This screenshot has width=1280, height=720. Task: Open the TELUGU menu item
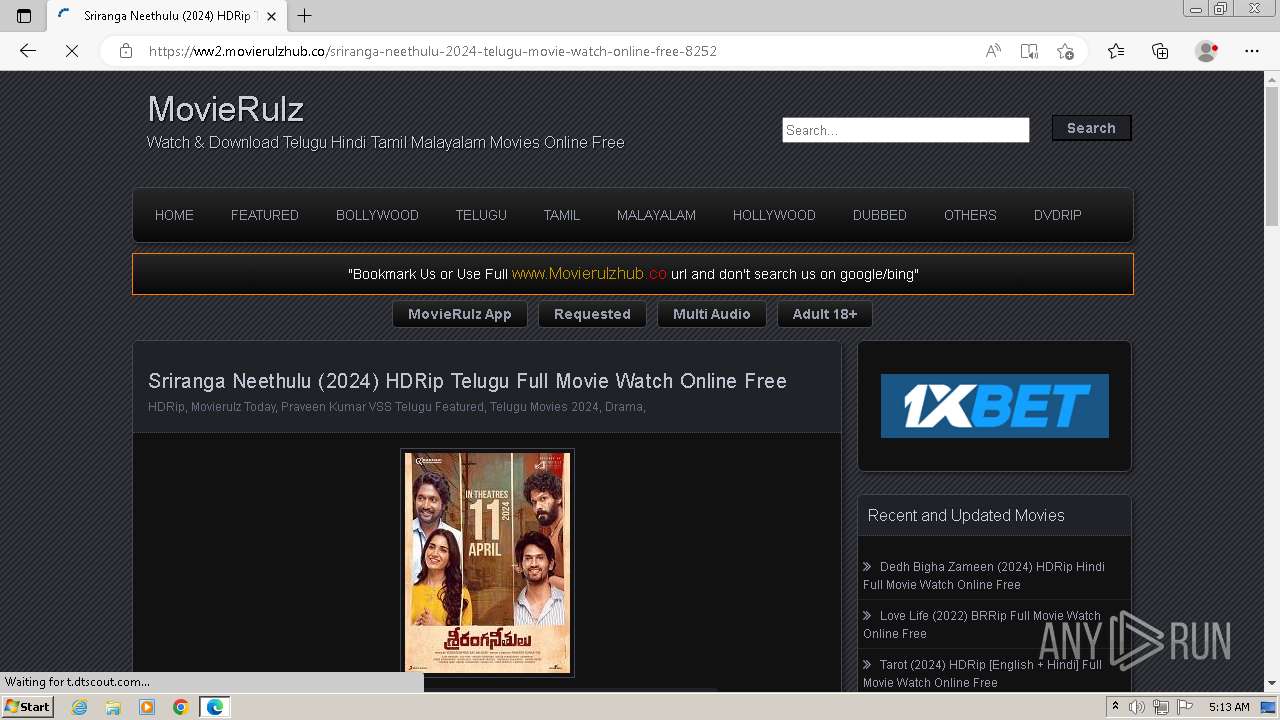coord(481,215)
